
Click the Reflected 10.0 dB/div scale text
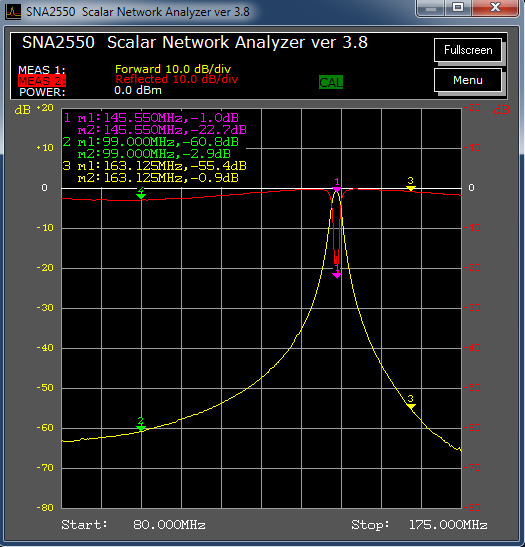click(x=177, y=79)
